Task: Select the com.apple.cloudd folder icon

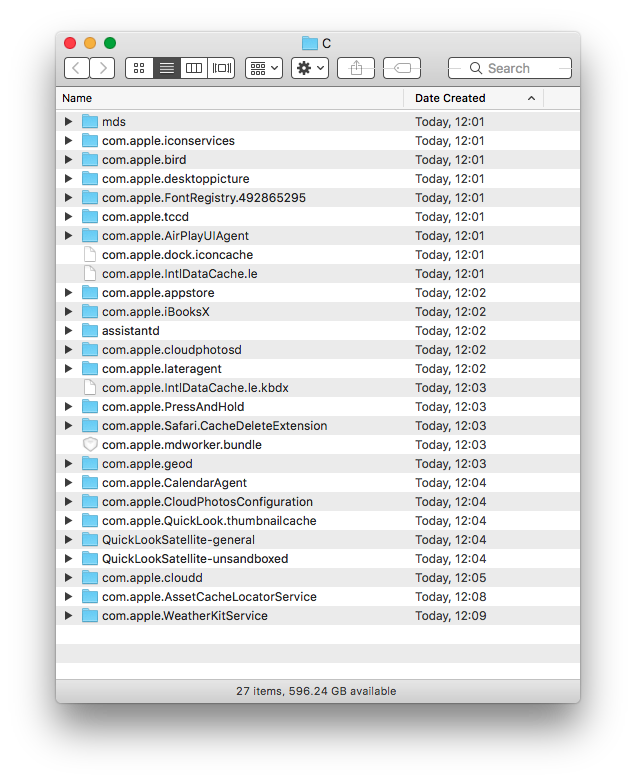Action: tap(90, 577)
